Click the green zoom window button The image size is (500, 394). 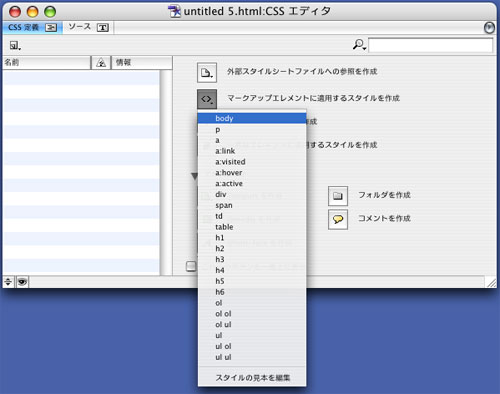[x=50, y=12]
